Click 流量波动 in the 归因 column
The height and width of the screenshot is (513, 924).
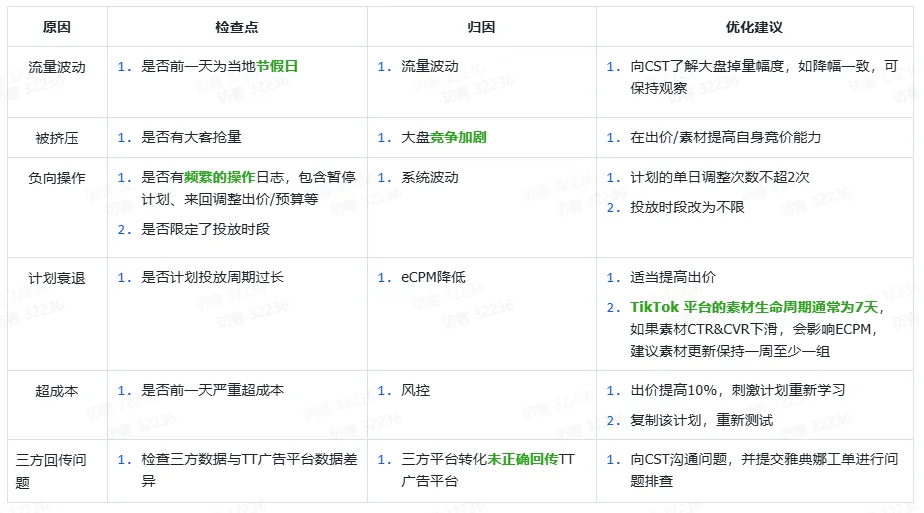click(430, 67)
